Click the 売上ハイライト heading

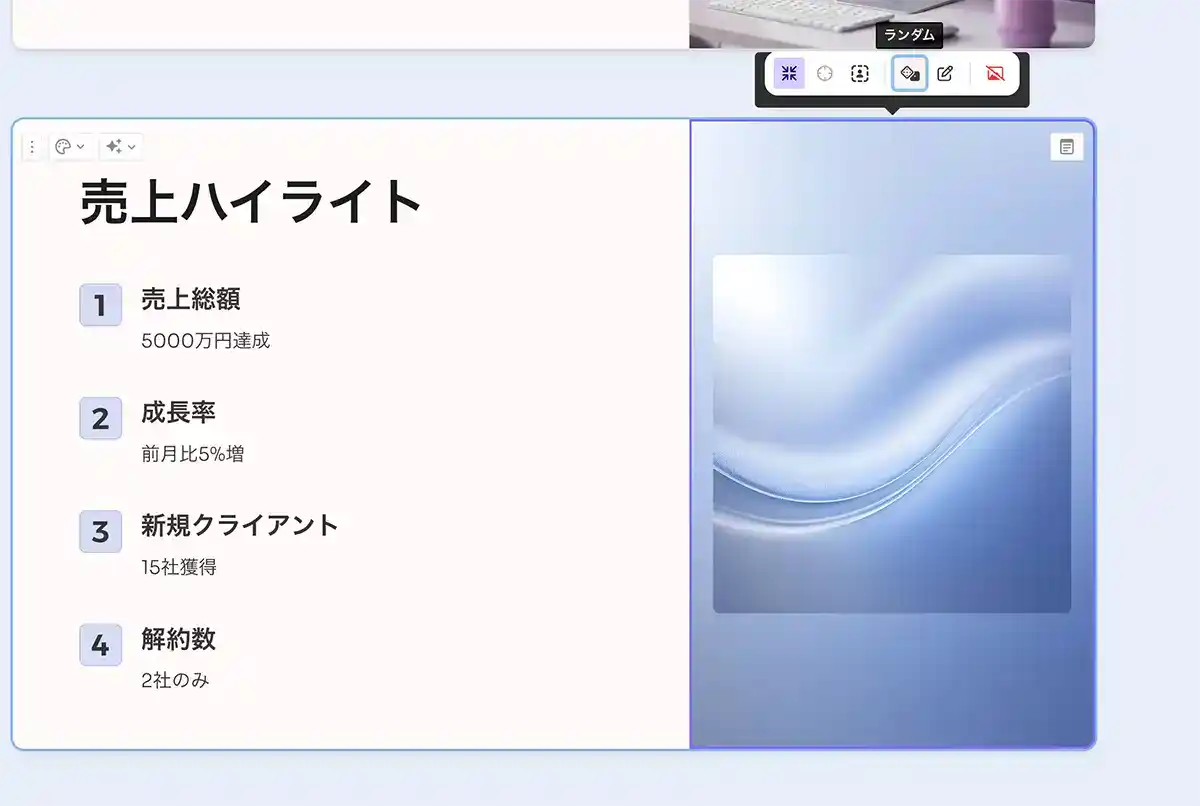point(251,202)
